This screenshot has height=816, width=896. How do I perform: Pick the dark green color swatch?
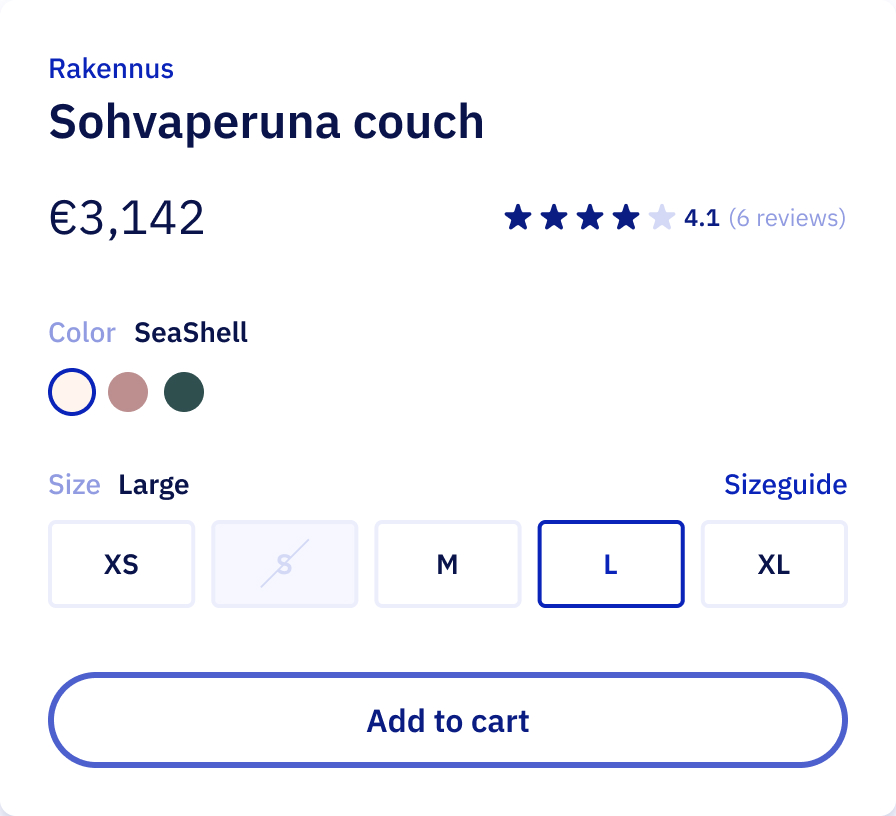184,392
